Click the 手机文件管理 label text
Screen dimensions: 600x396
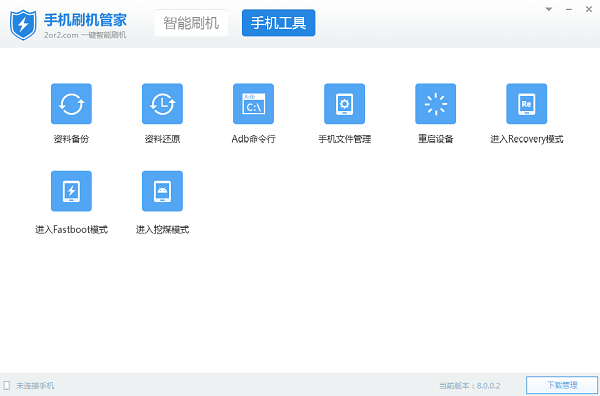(x=344, y=139)
